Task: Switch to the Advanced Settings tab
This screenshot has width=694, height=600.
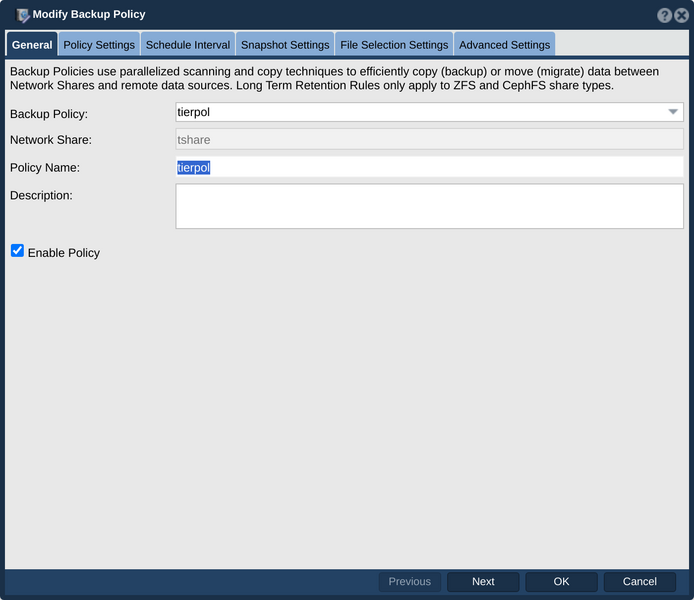Action: 505,45
